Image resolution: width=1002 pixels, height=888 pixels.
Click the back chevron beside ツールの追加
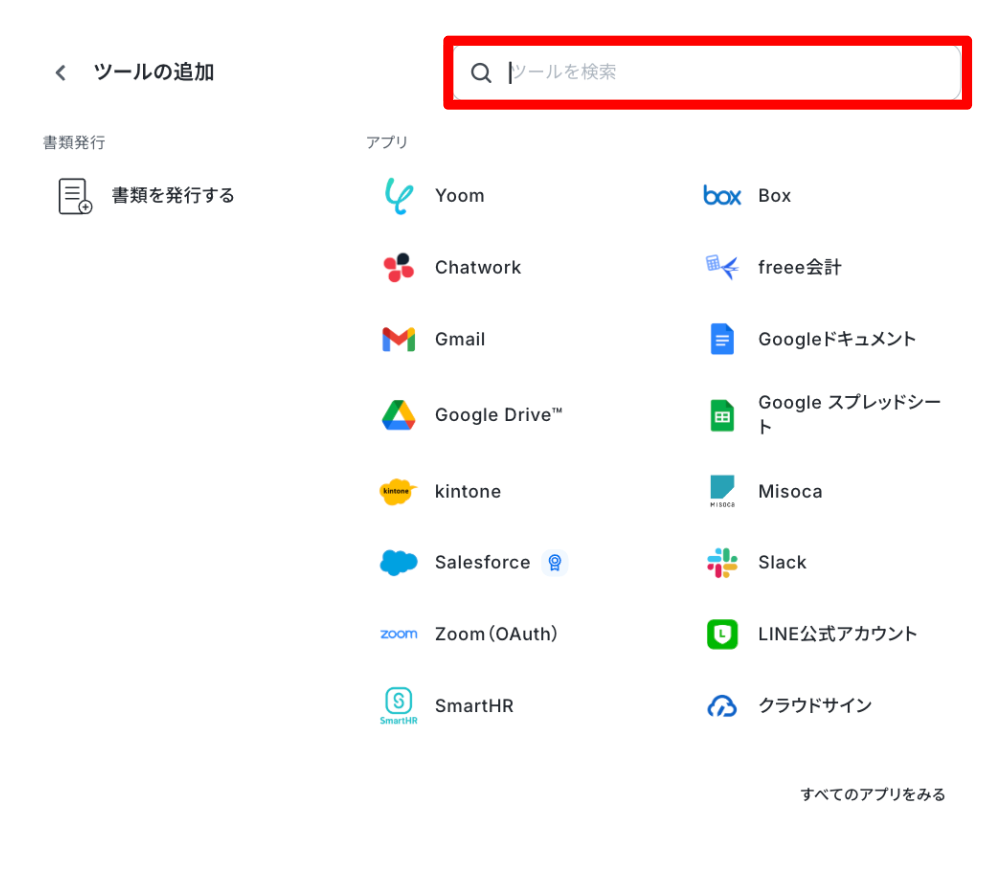pos(61,73)
